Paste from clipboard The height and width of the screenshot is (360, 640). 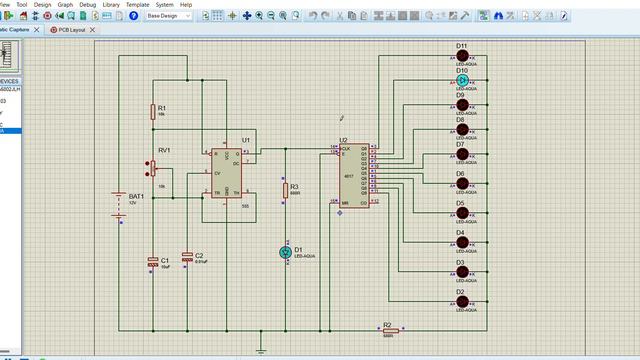click(x=364, y=16)
